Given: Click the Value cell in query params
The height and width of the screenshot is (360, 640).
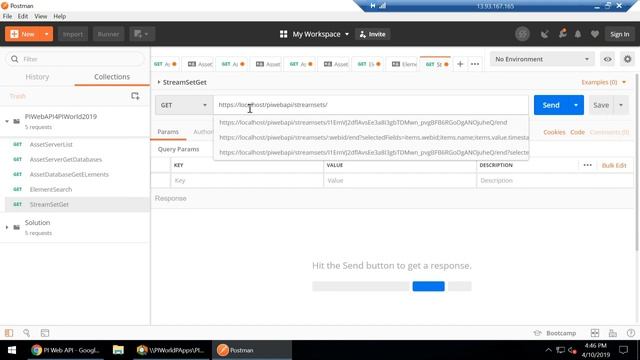Looking at the screenshot, I should click(x=400, y=180).
